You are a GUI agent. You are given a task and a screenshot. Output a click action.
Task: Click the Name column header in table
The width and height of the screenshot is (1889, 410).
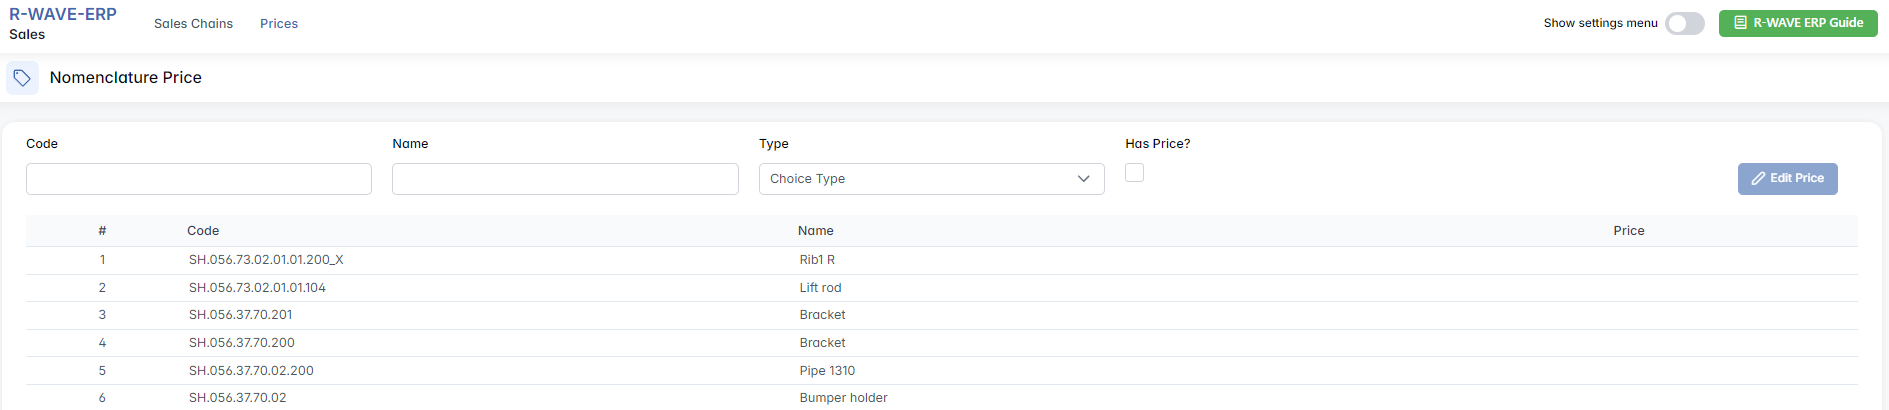815,231
